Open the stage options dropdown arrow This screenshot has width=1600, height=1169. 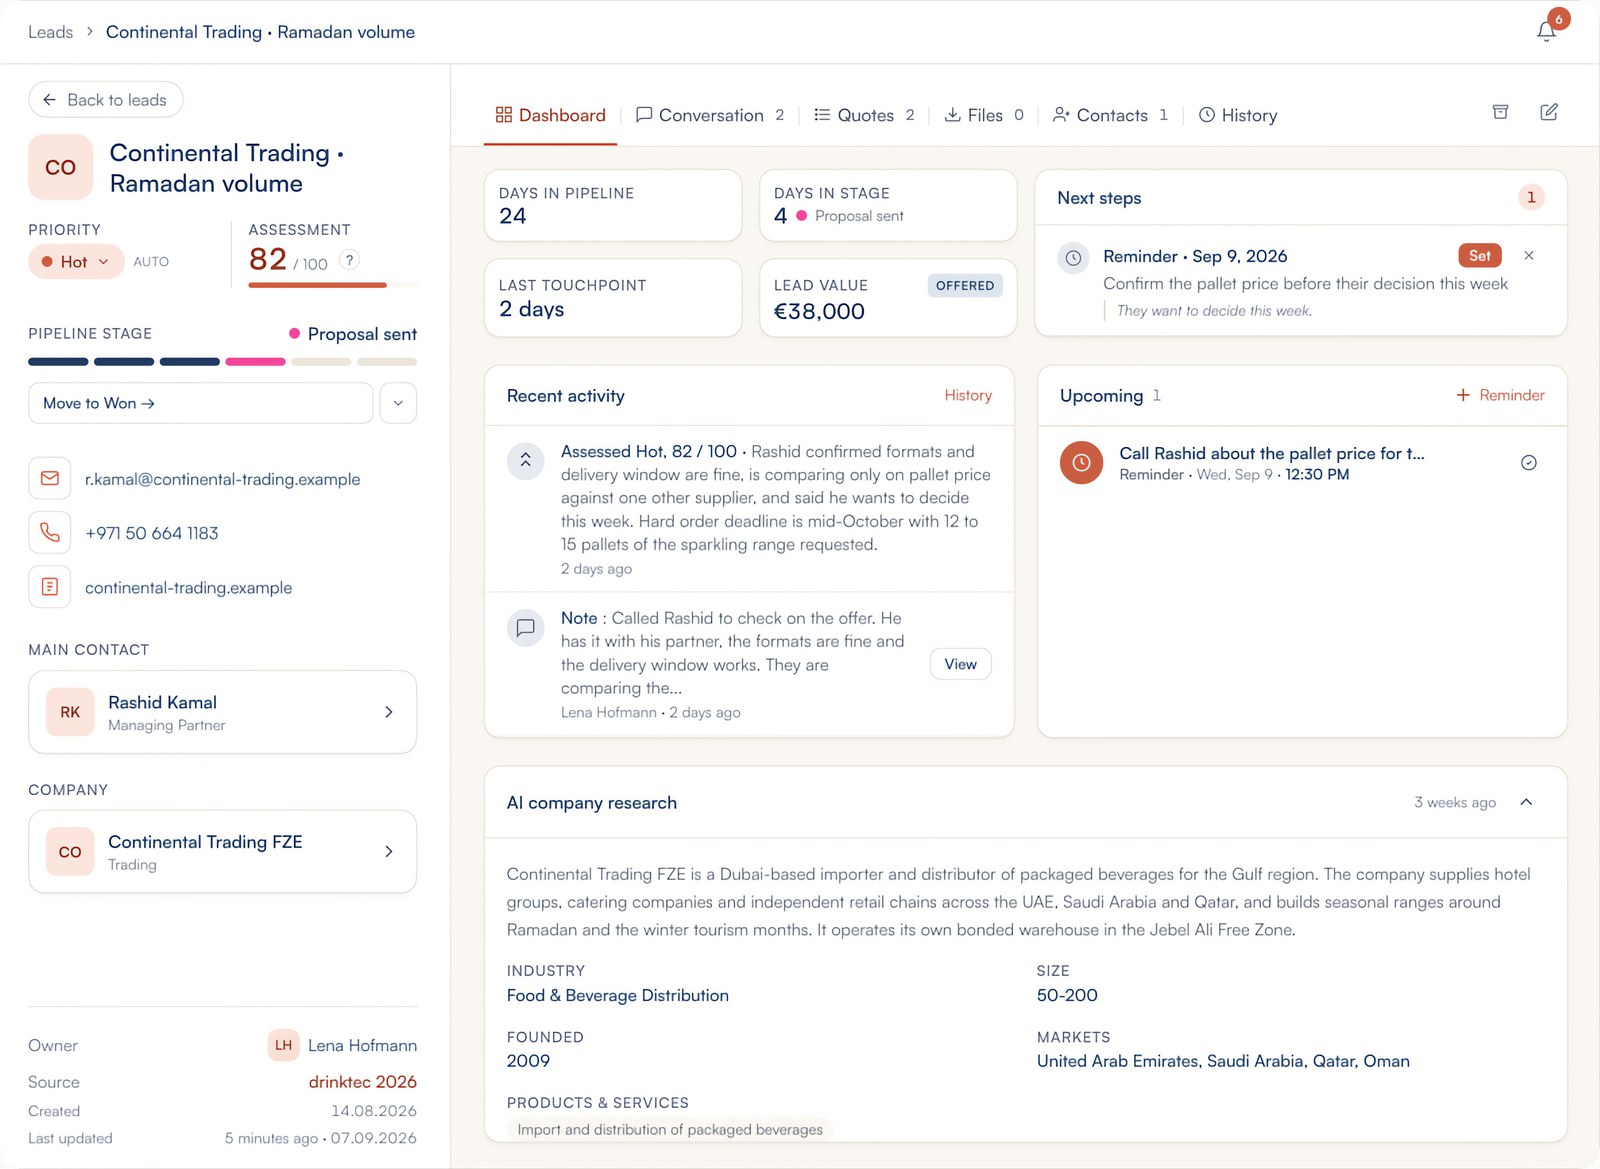tap(398, 403)
